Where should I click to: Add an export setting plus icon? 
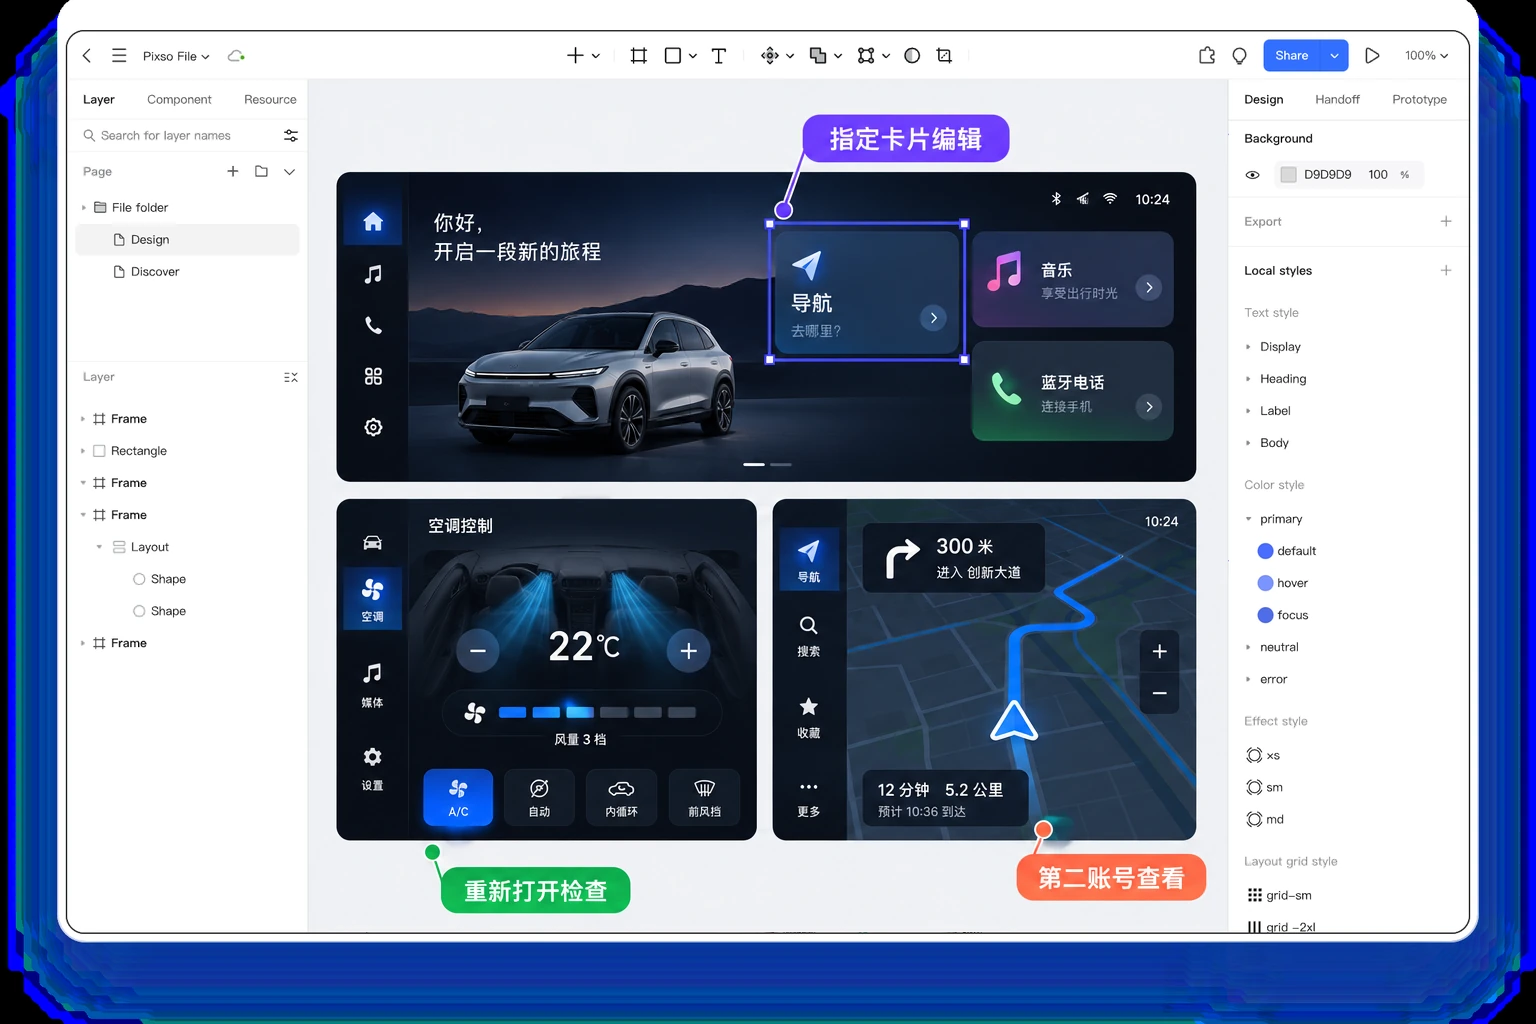(1446, 221)
